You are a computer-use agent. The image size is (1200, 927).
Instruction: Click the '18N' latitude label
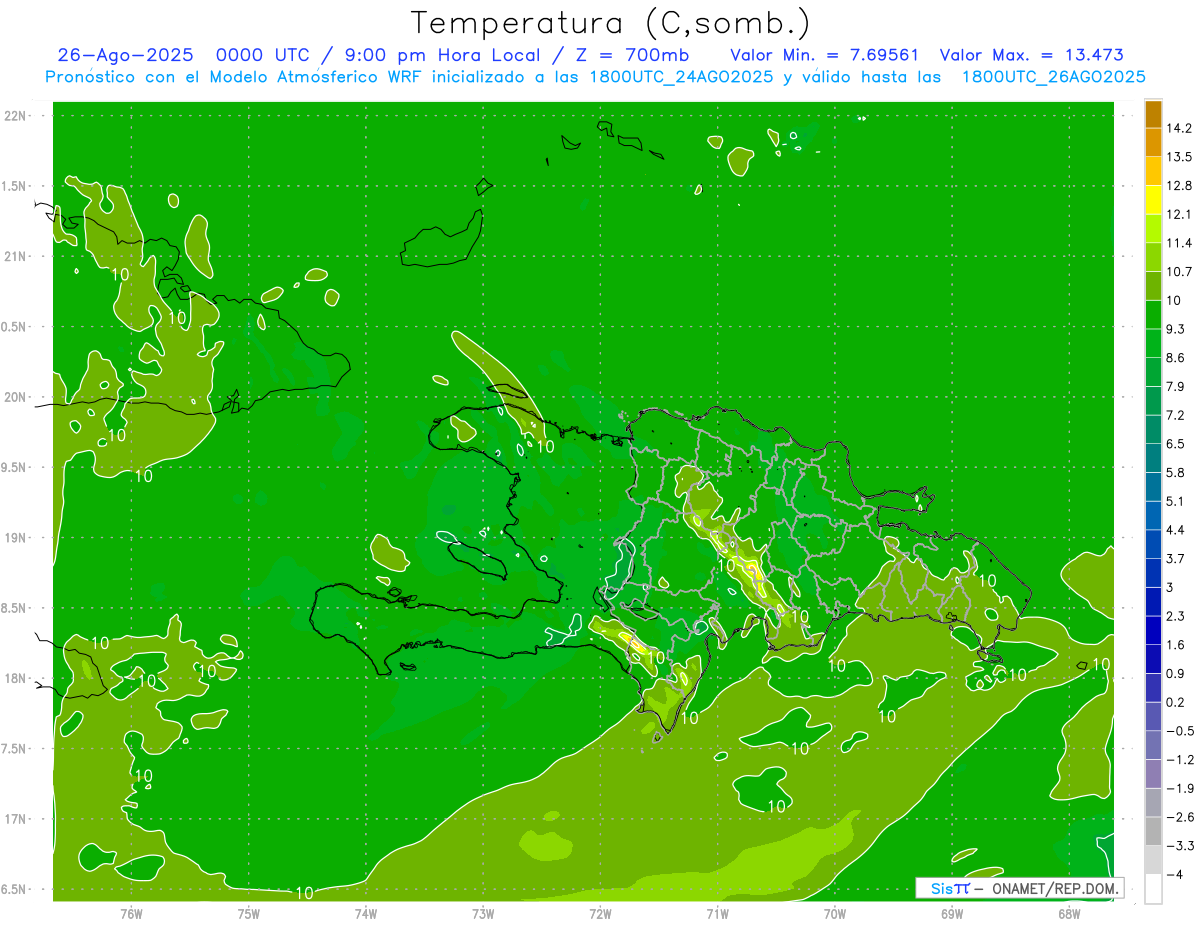coord(16,678)
